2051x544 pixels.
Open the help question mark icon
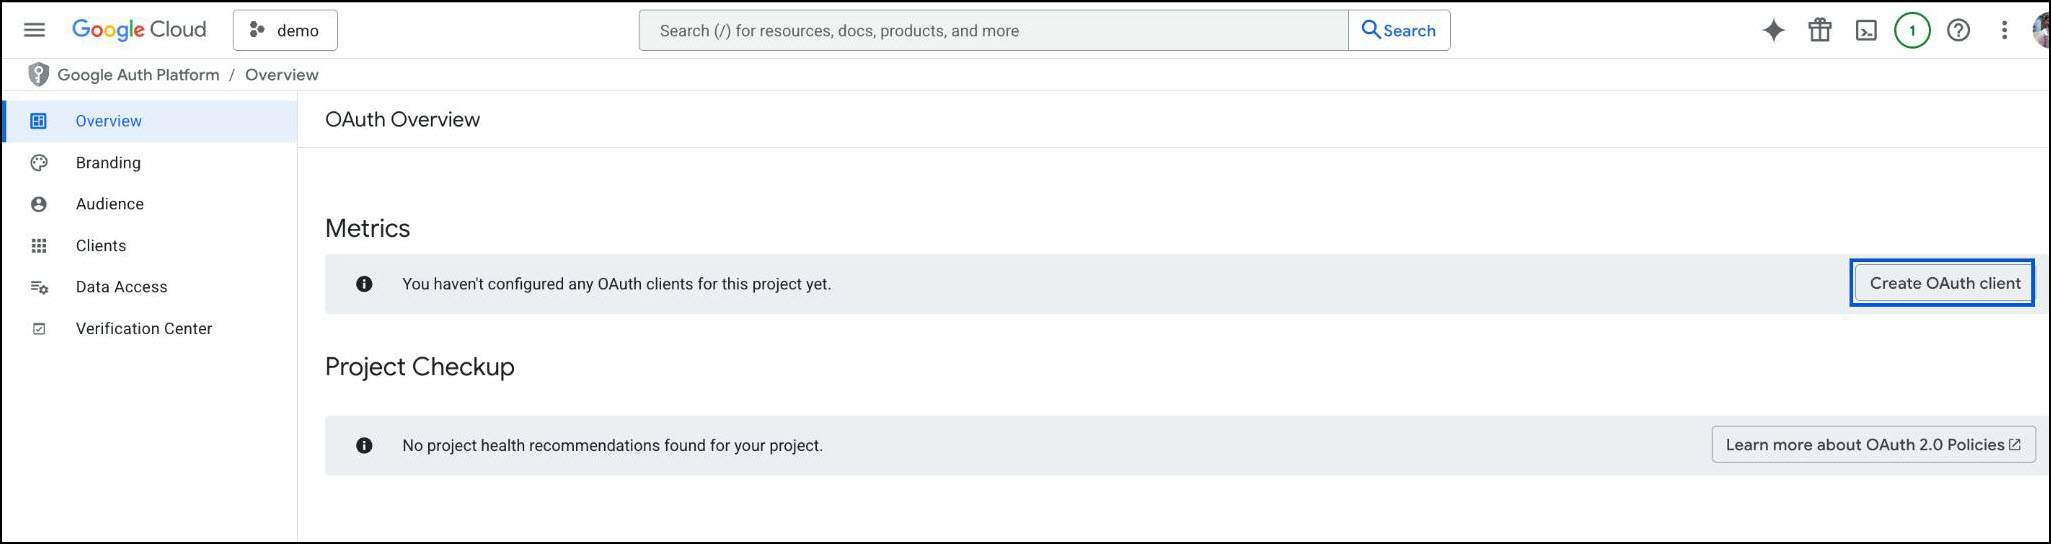pyautogui.click(x=1958, y=31)
